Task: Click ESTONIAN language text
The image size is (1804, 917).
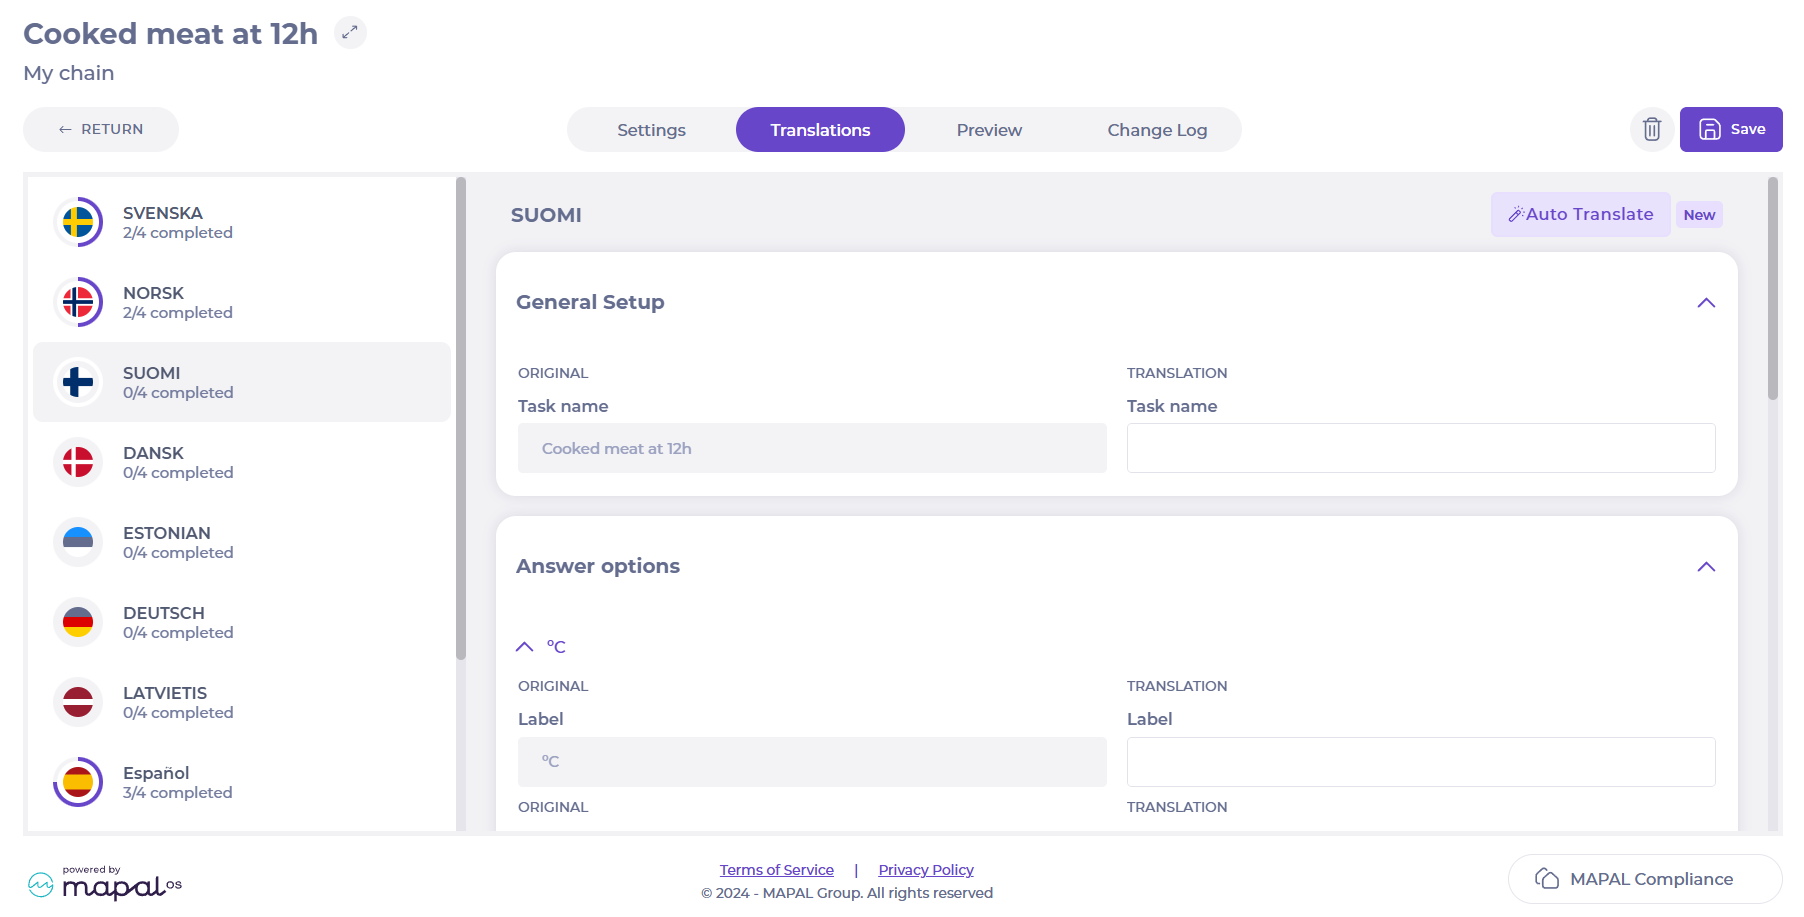Action: click(167, 533)
